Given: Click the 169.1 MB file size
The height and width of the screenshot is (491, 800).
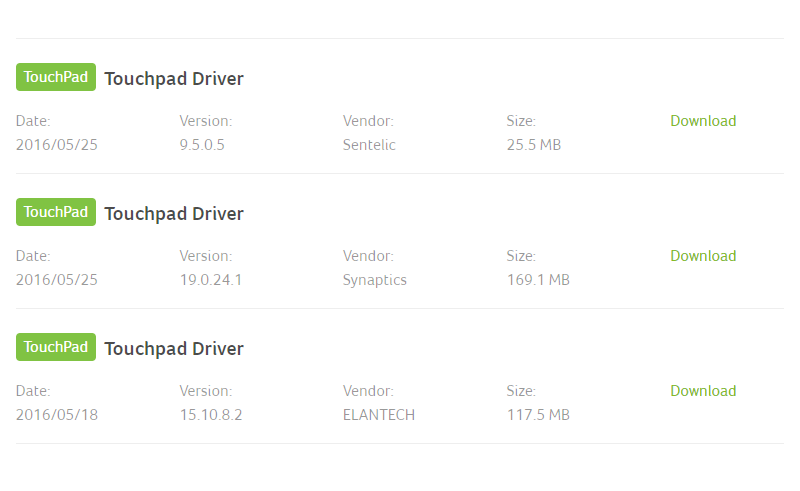Looking at the screenshot, I should (538, 280).
